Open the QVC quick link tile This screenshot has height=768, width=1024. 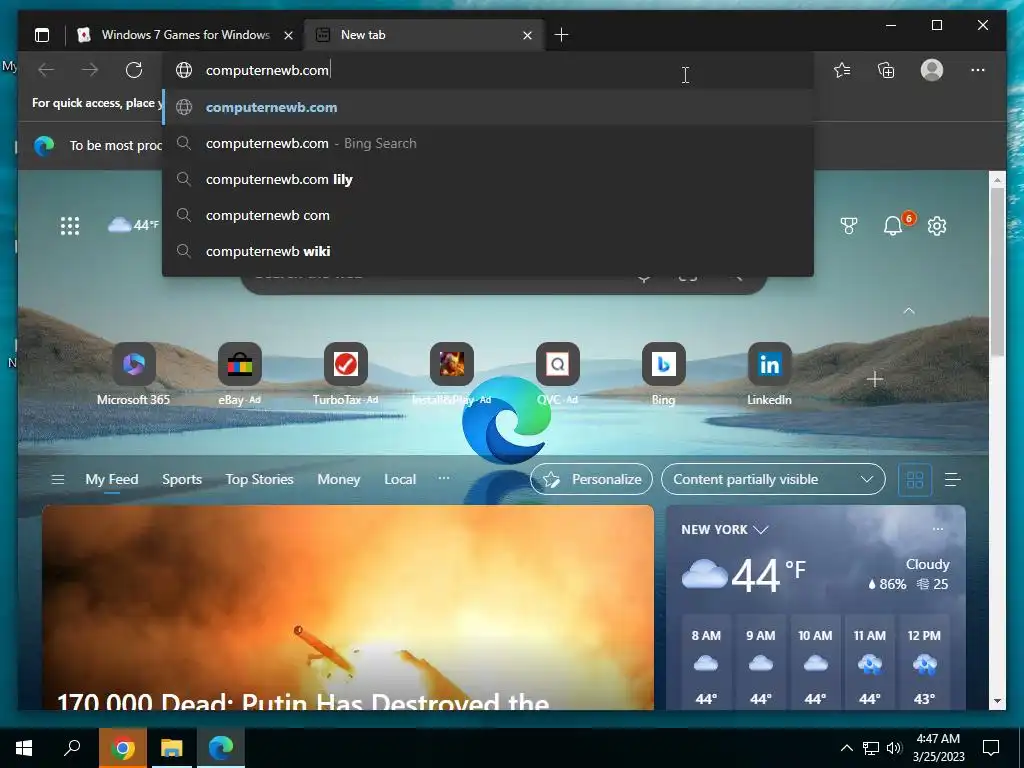558,374
